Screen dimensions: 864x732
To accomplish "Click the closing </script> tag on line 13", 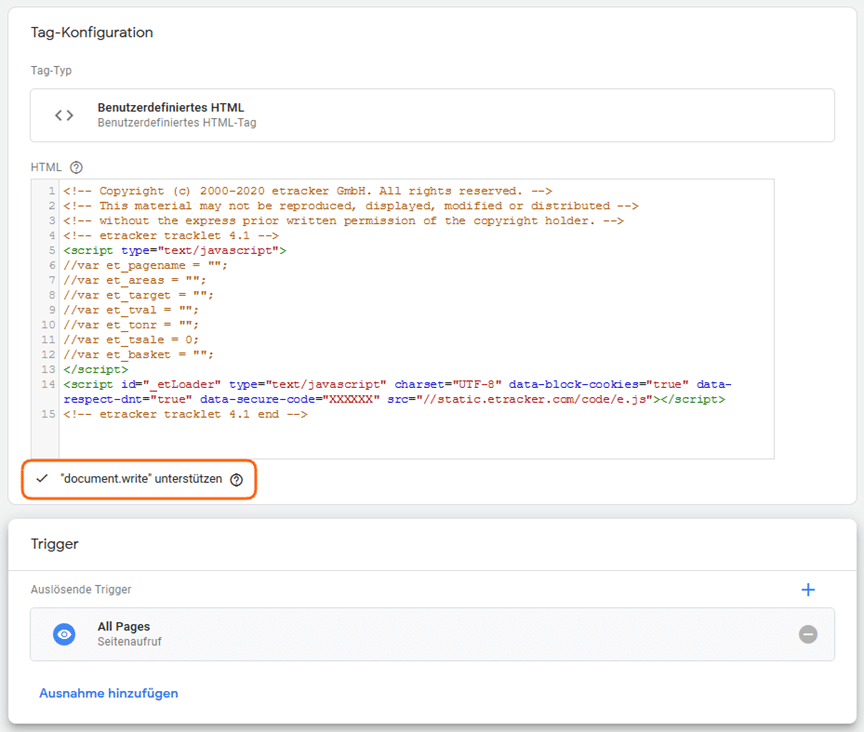I will pos(95,369).
